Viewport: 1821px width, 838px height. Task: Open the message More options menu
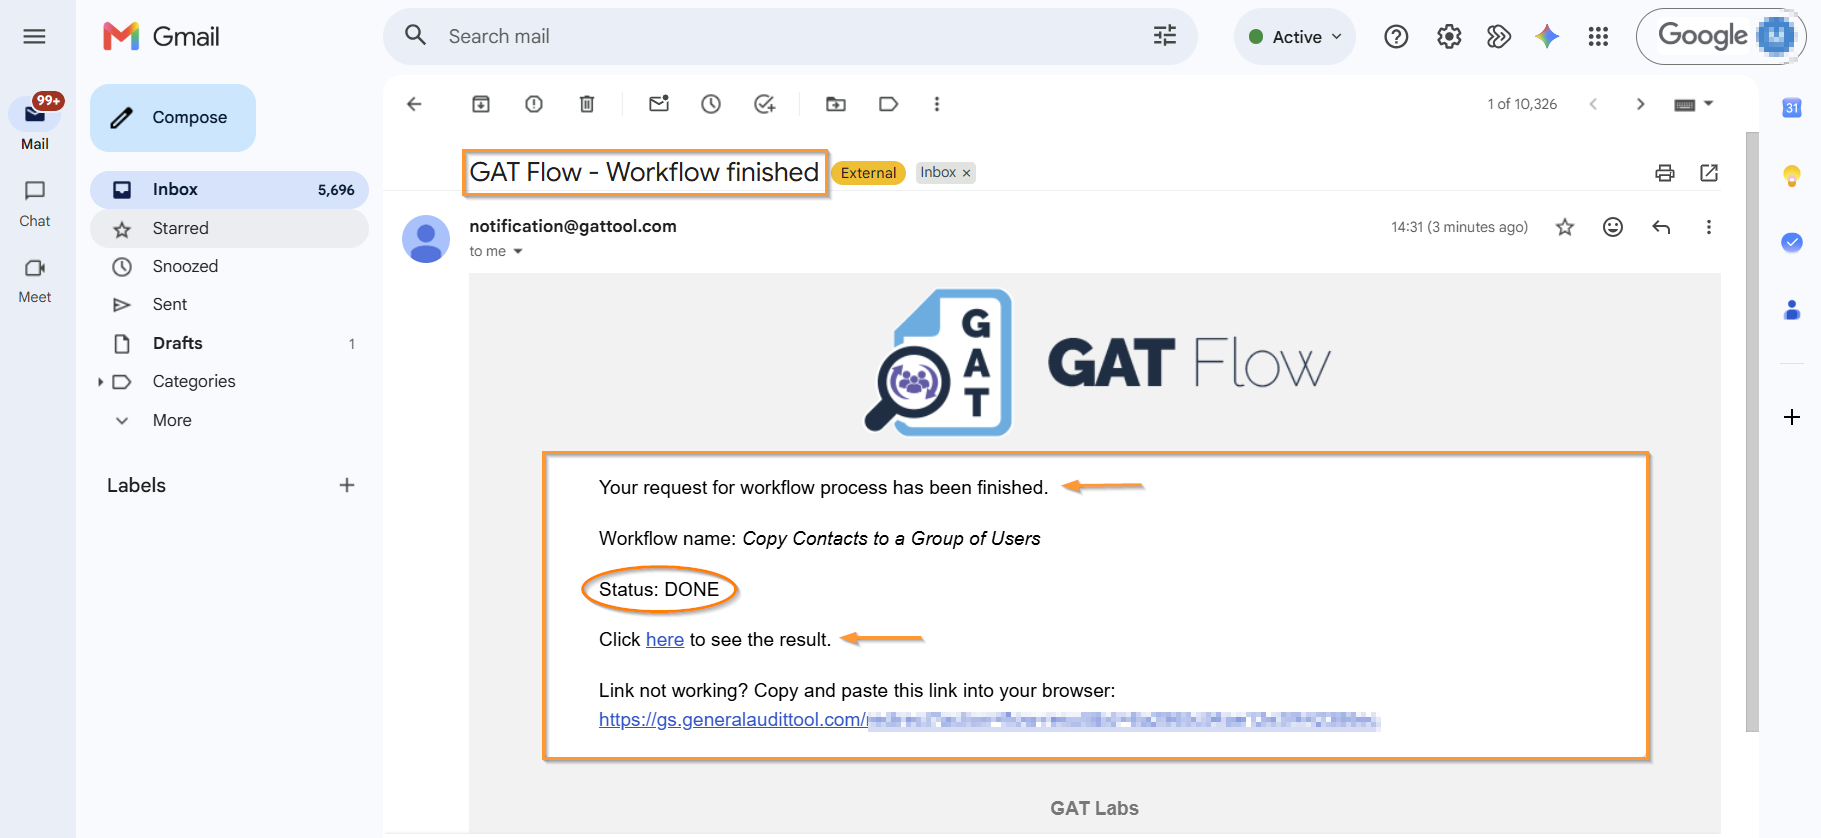pyautogui.click(x=1708, y=227)
